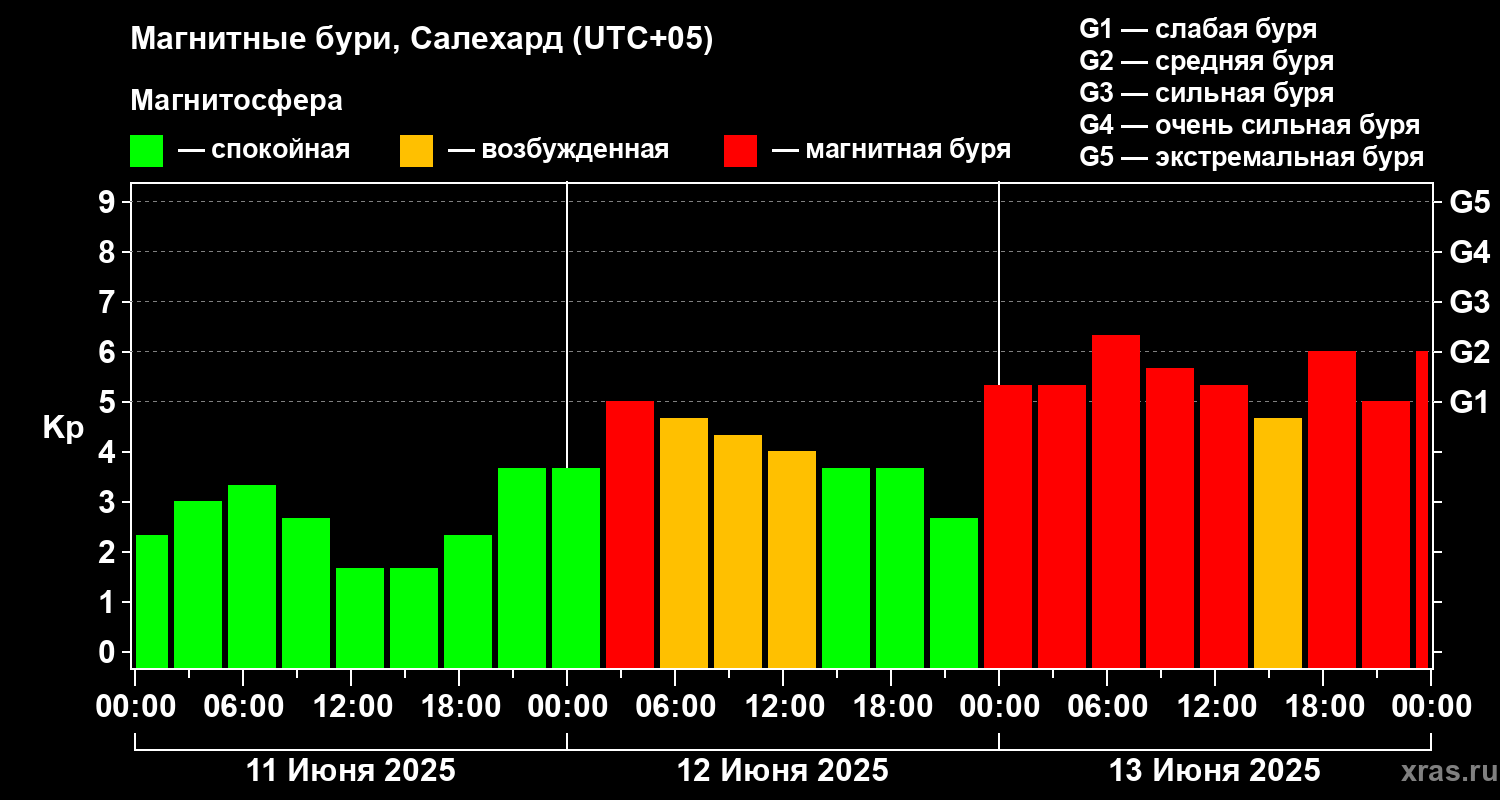The image size is (1500, 800).
Task: Click the green 'спокойная' legend swatch
Action: pyautogui.click(x=147, y=151)
